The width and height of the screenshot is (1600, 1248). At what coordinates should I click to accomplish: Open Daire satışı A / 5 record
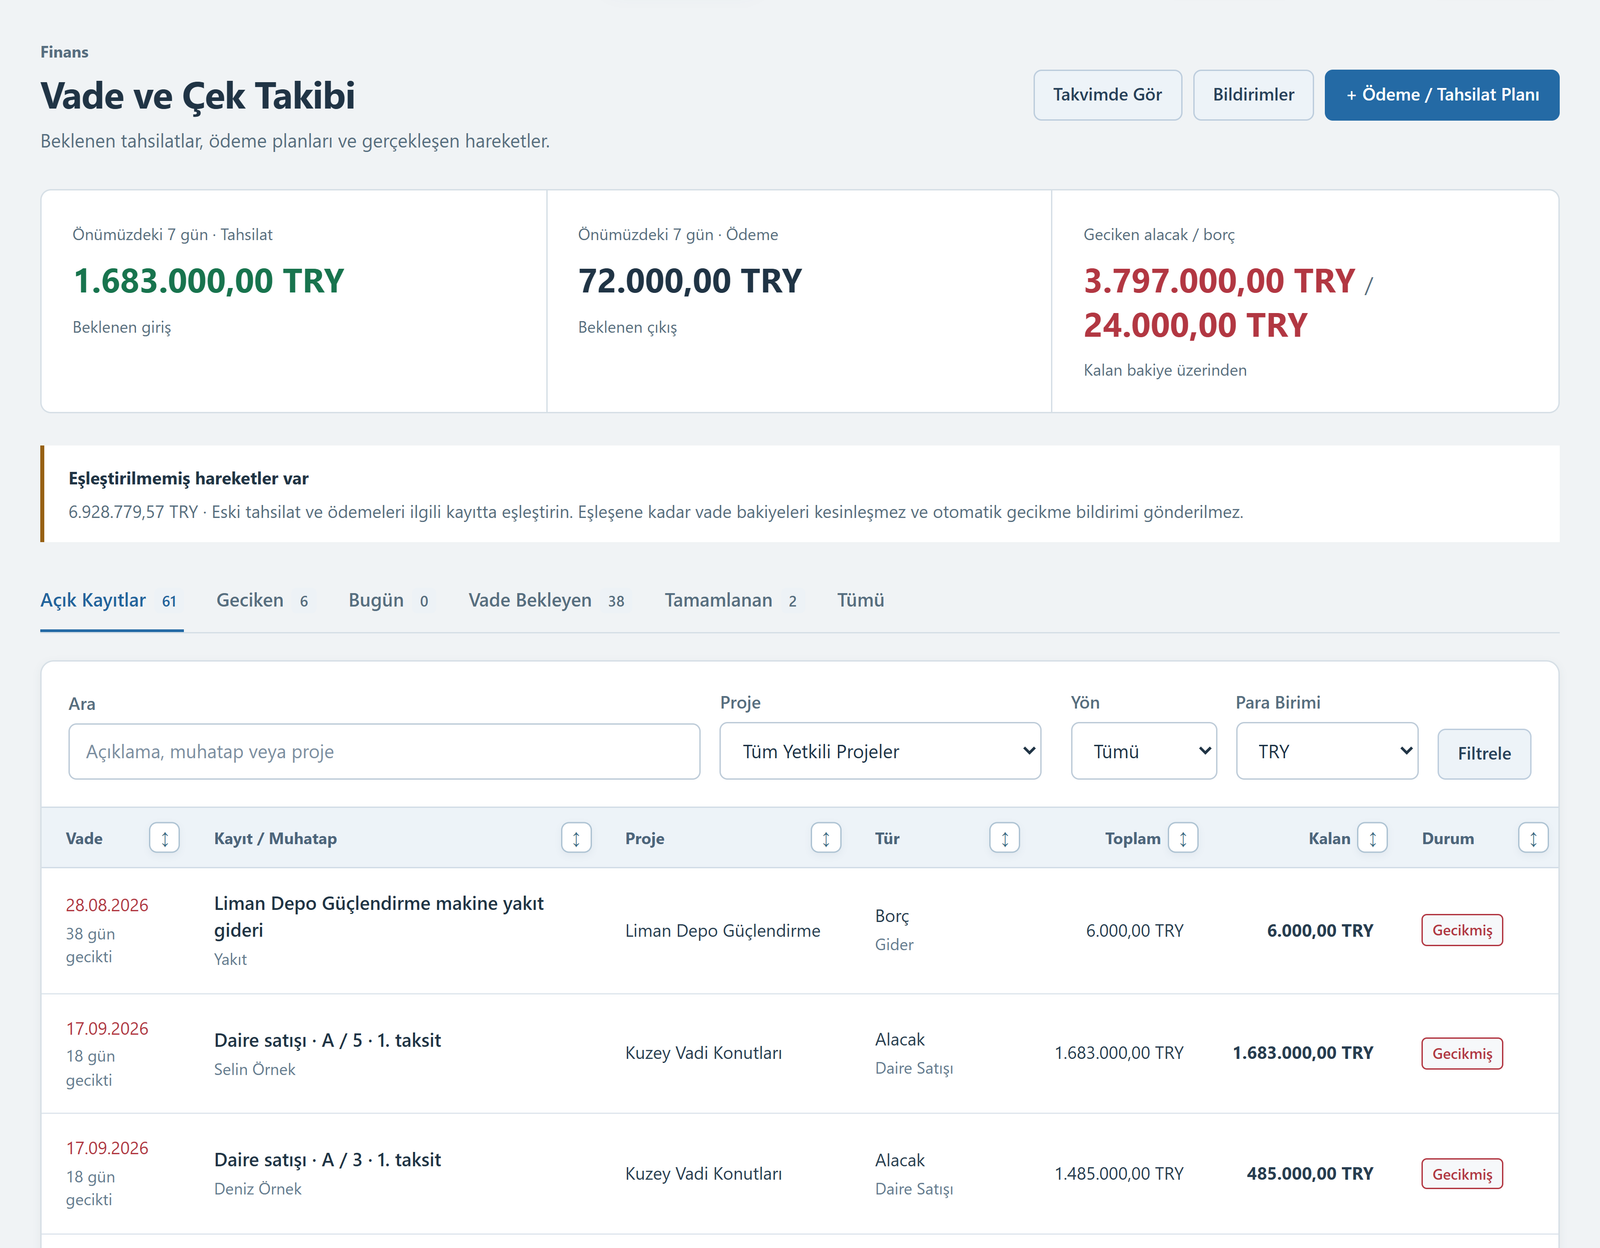(327, 1041)
